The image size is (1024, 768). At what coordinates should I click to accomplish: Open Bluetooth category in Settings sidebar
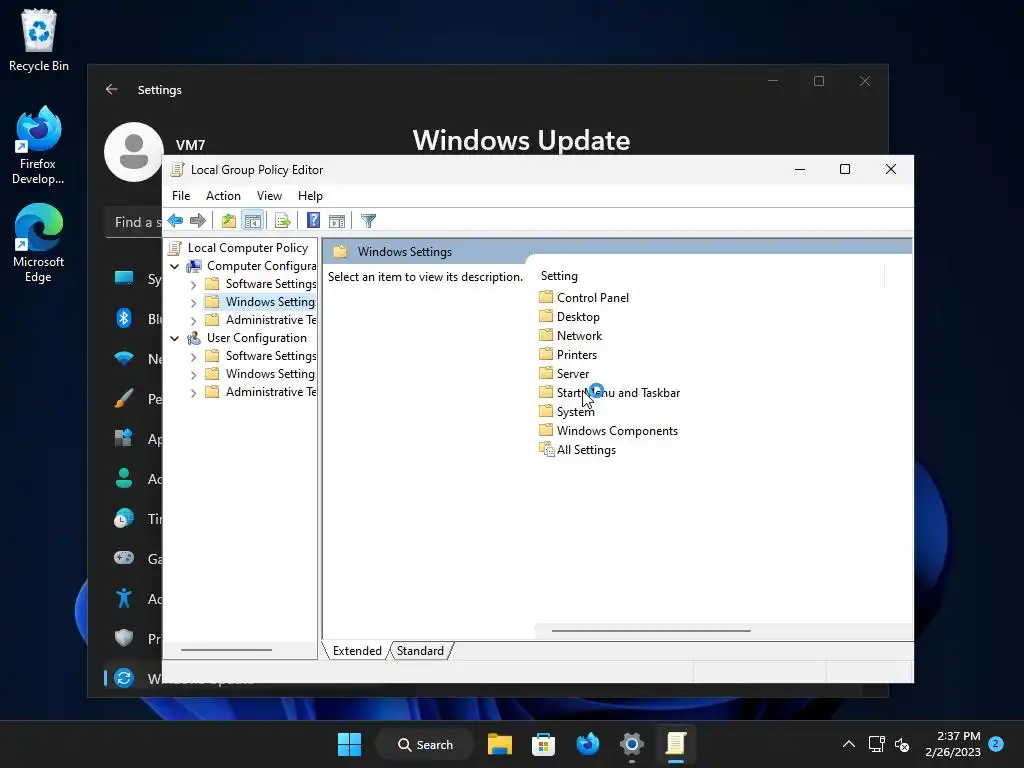coord(123,318)
